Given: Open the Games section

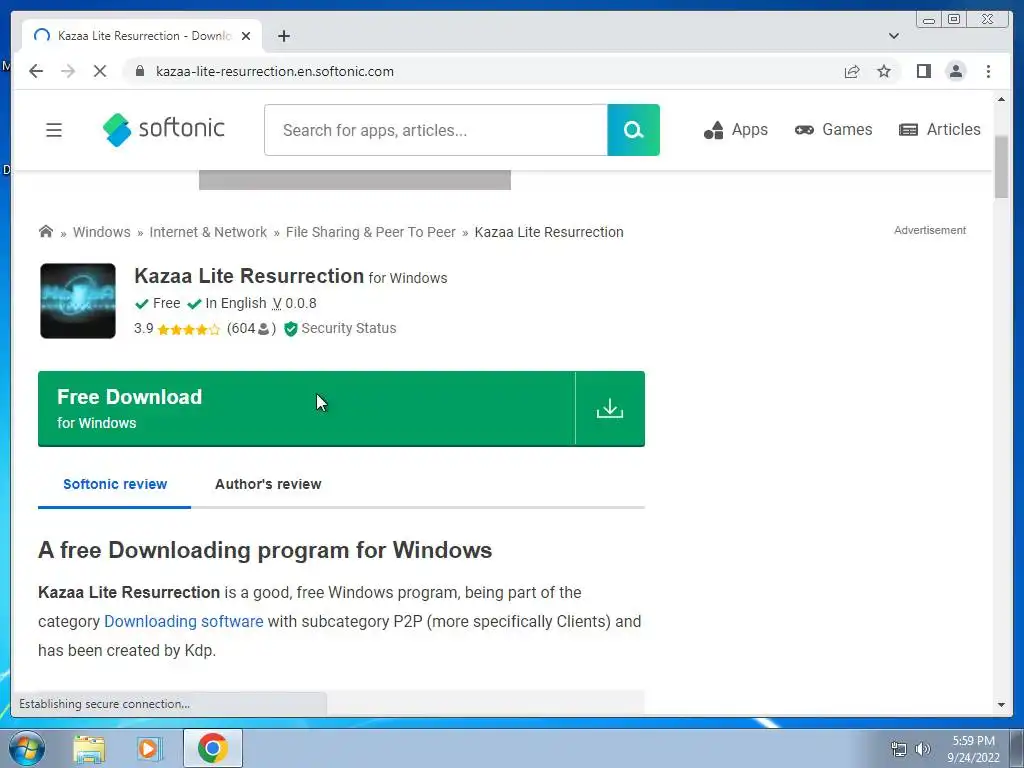Looking at the screenshot, I should click(833, 130).
